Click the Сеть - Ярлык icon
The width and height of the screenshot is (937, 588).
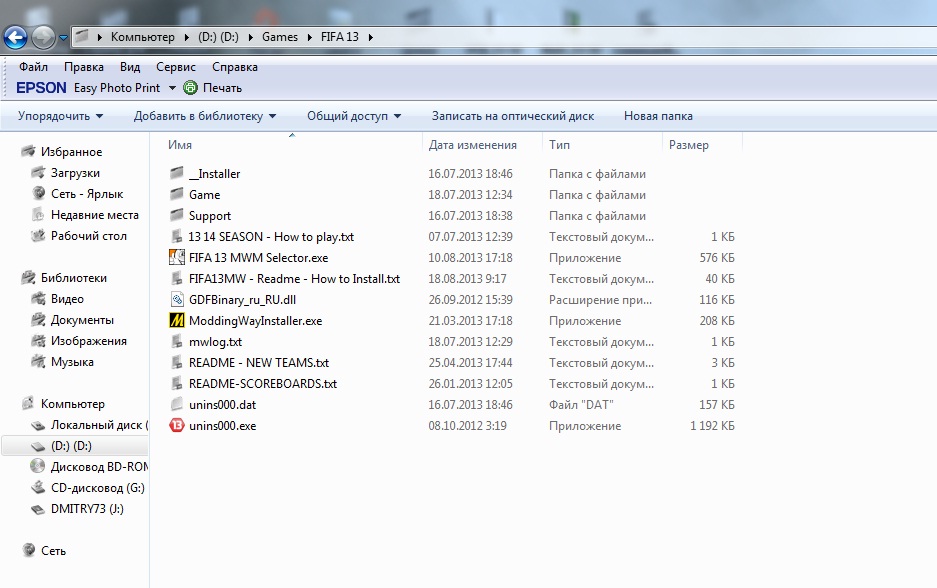click(38, 193)
